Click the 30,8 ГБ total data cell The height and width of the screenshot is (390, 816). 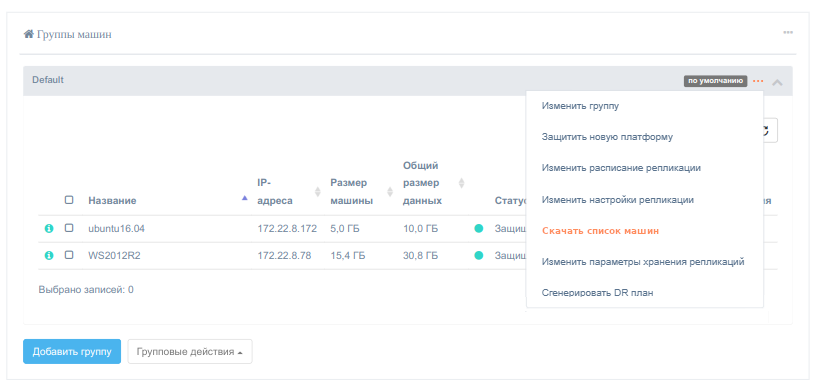tap(420, 256)
